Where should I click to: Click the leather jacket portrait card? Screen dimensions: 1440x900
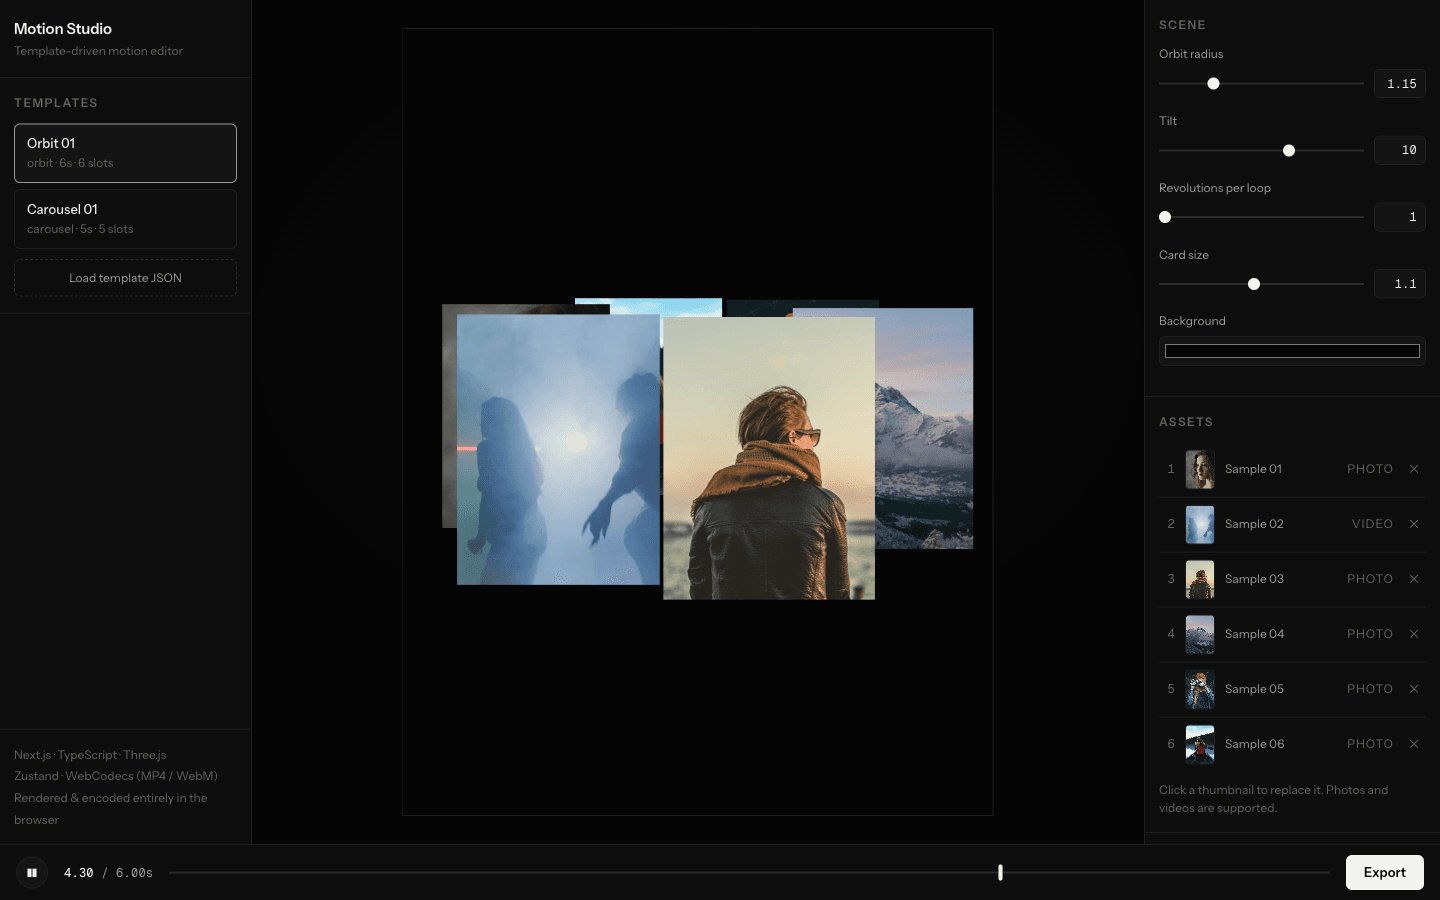(769, 458)
